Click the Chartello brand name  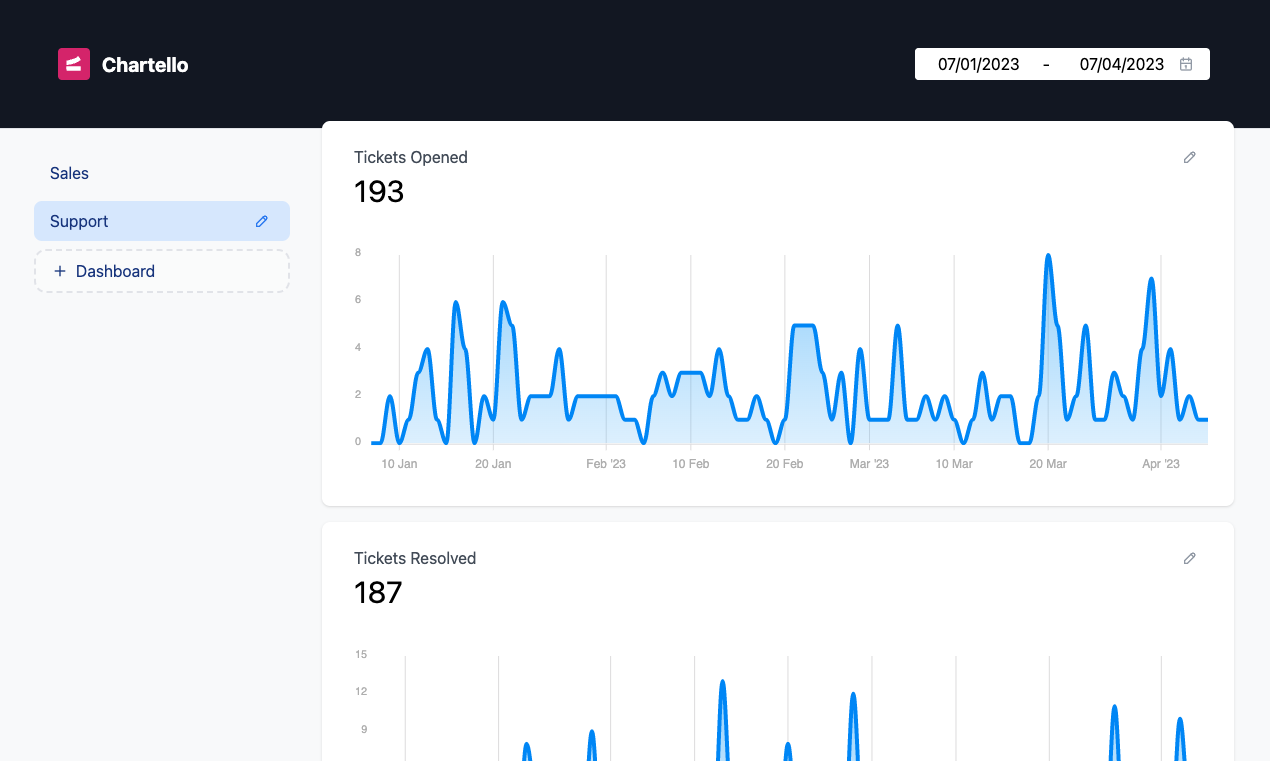tap(145, 65)
